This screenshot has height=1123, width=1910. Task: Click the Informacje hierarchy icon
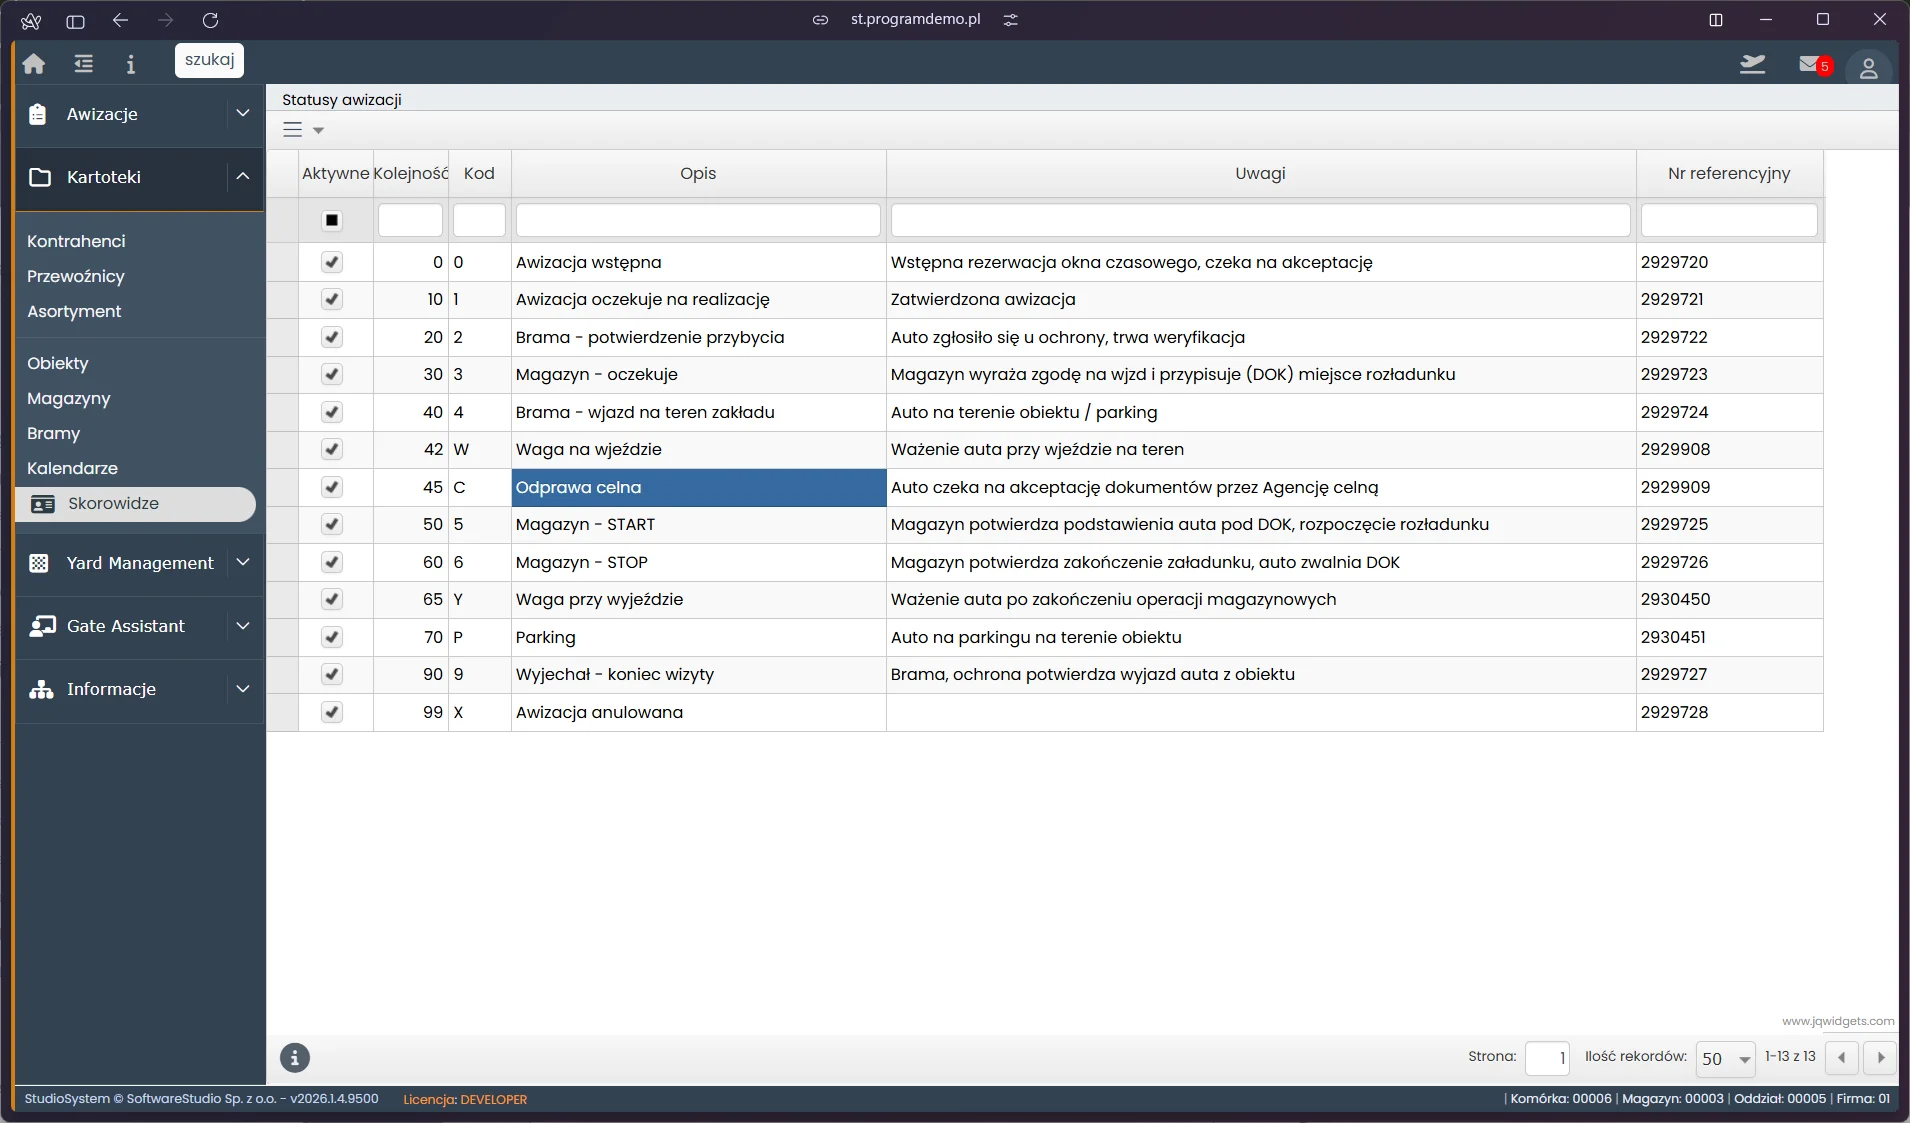41,689
